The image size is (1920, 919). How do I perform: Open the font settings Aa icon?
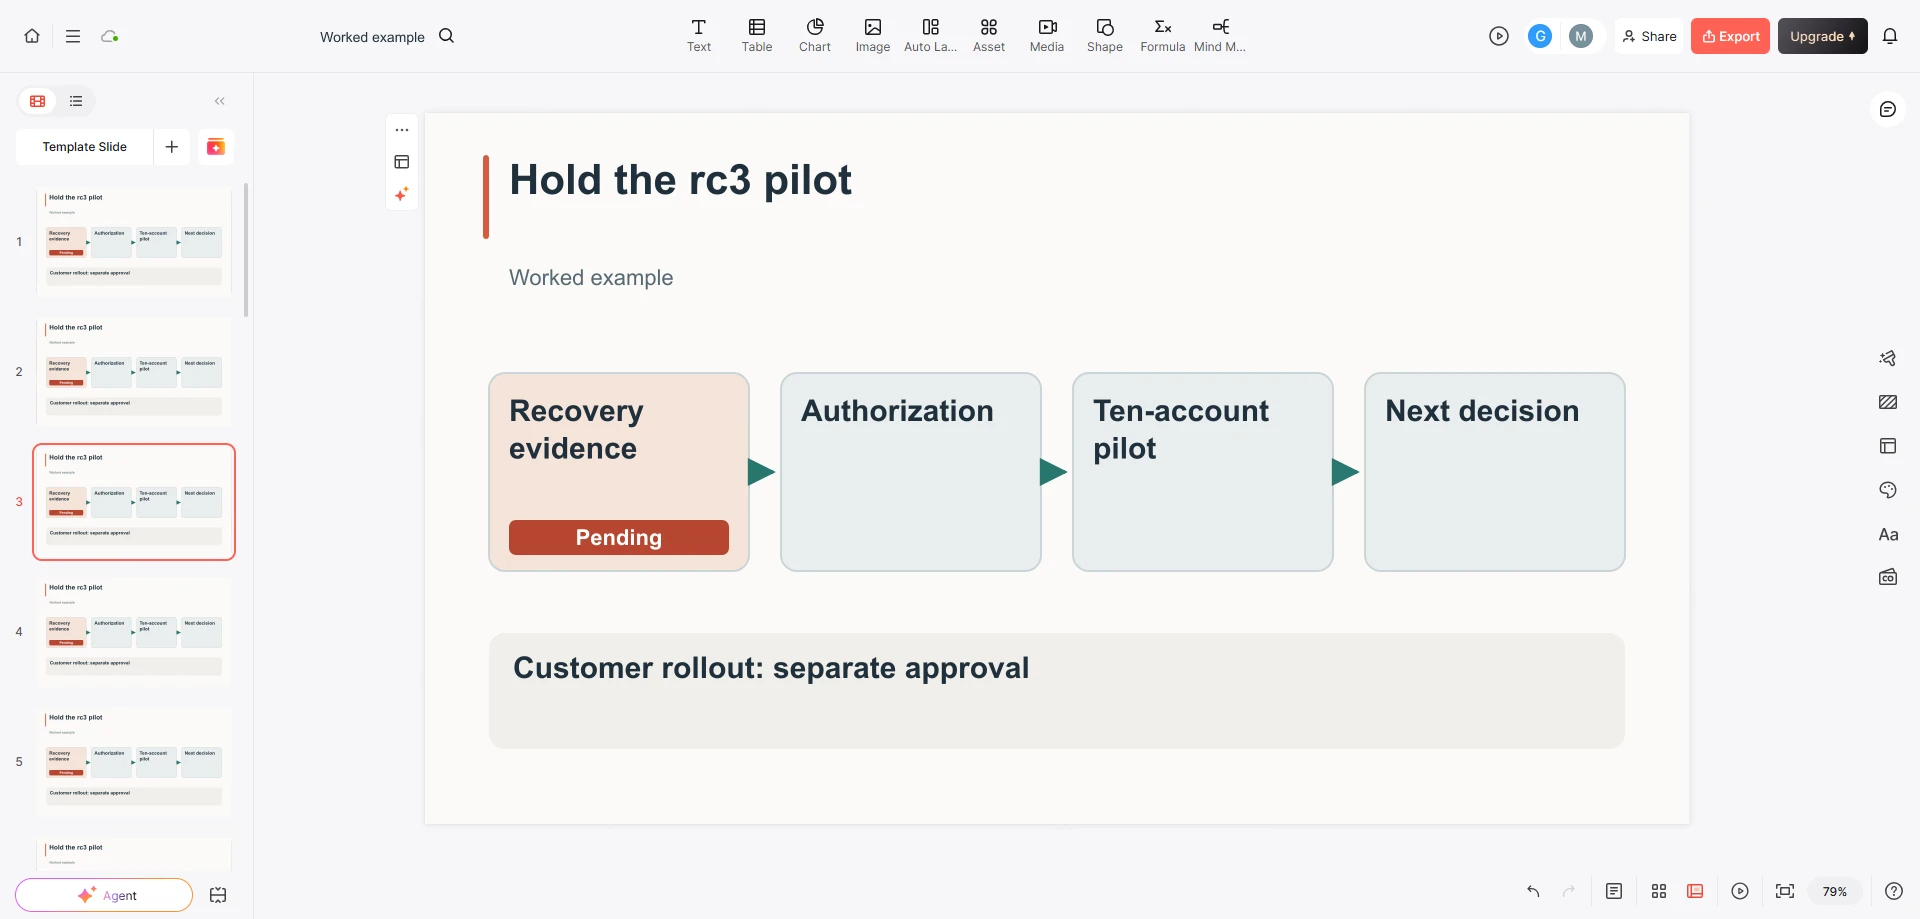tap(1888, 534)
